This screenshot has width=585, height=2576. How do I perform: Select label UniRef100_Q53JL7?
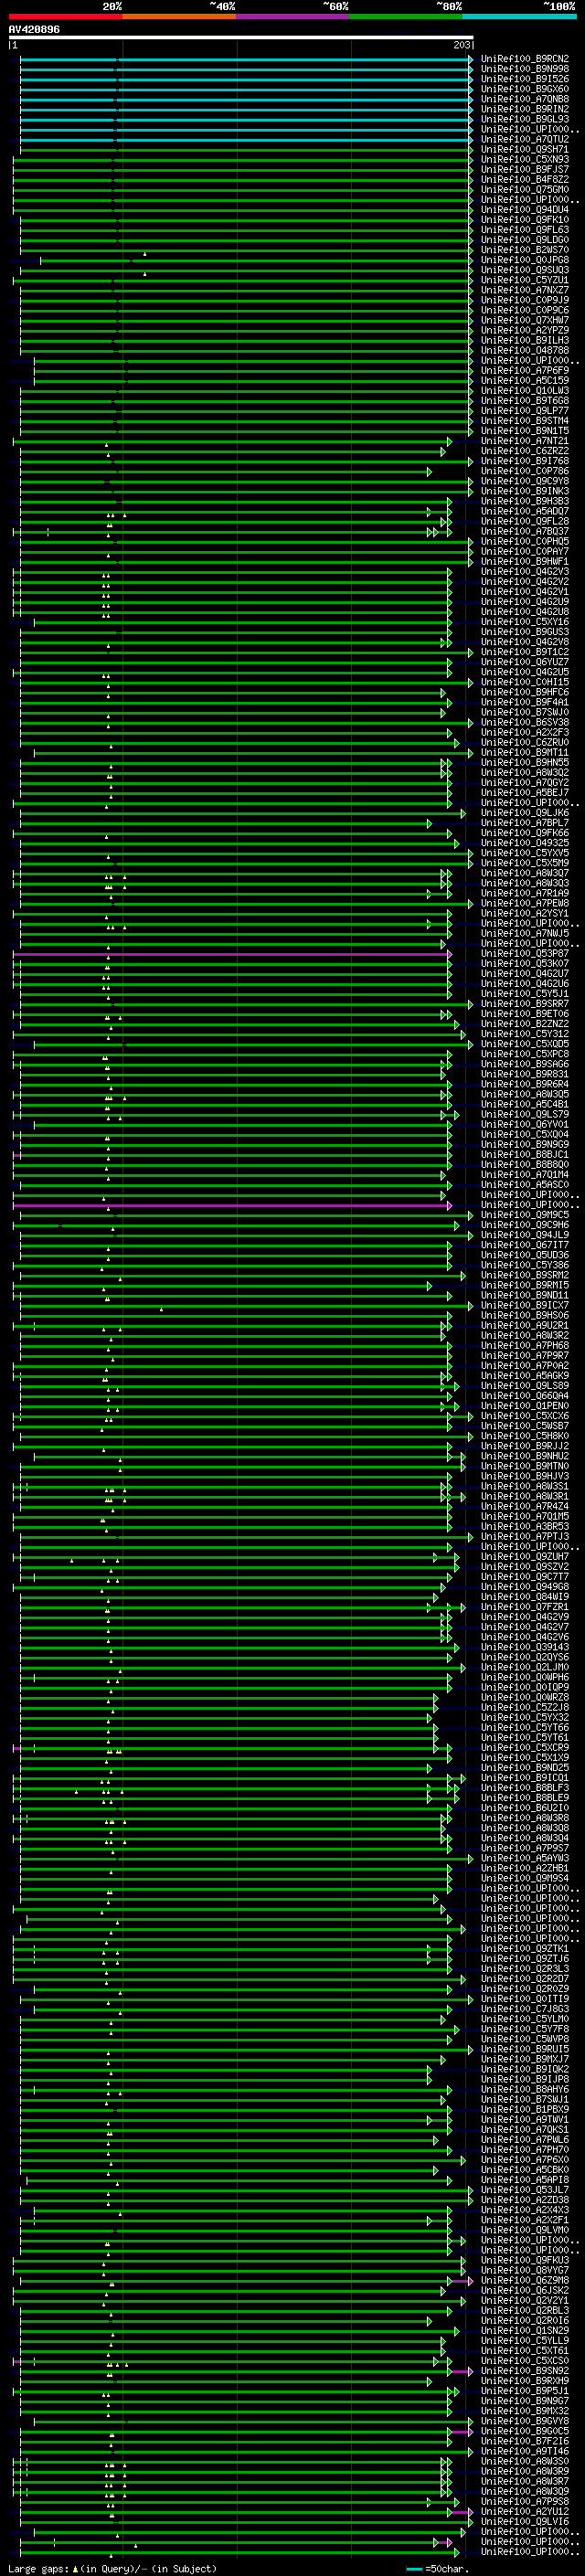[525, 2190]
